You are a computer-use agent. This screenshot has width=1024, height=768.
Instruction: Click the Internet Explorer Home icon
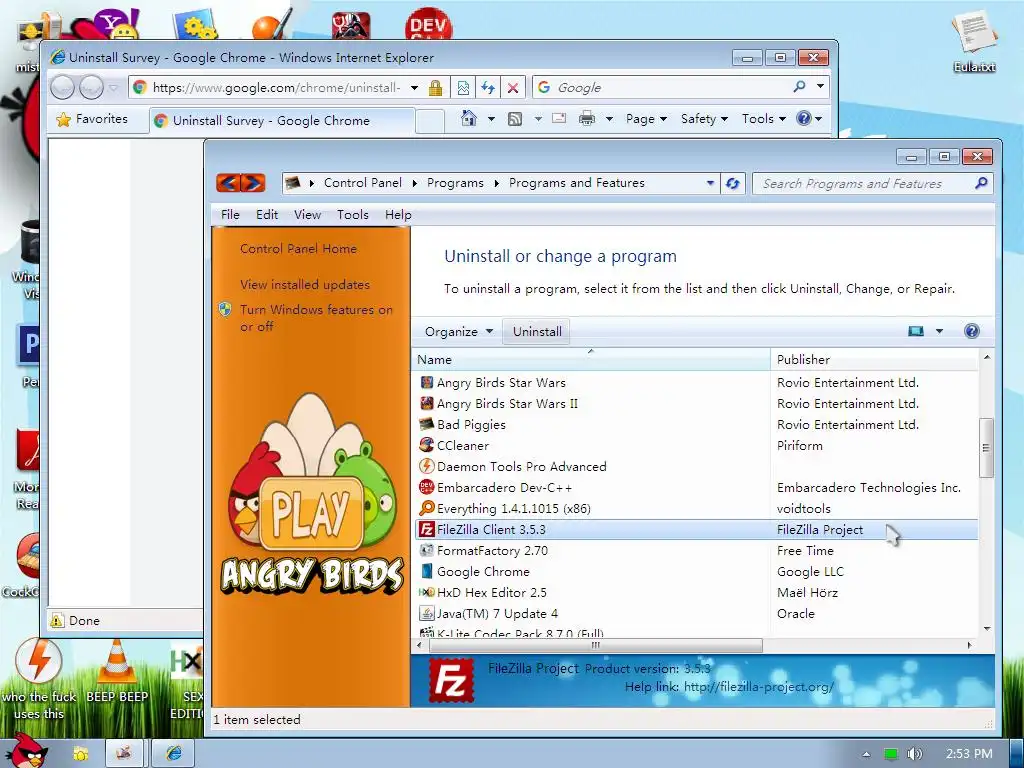[x=468, y=119]
